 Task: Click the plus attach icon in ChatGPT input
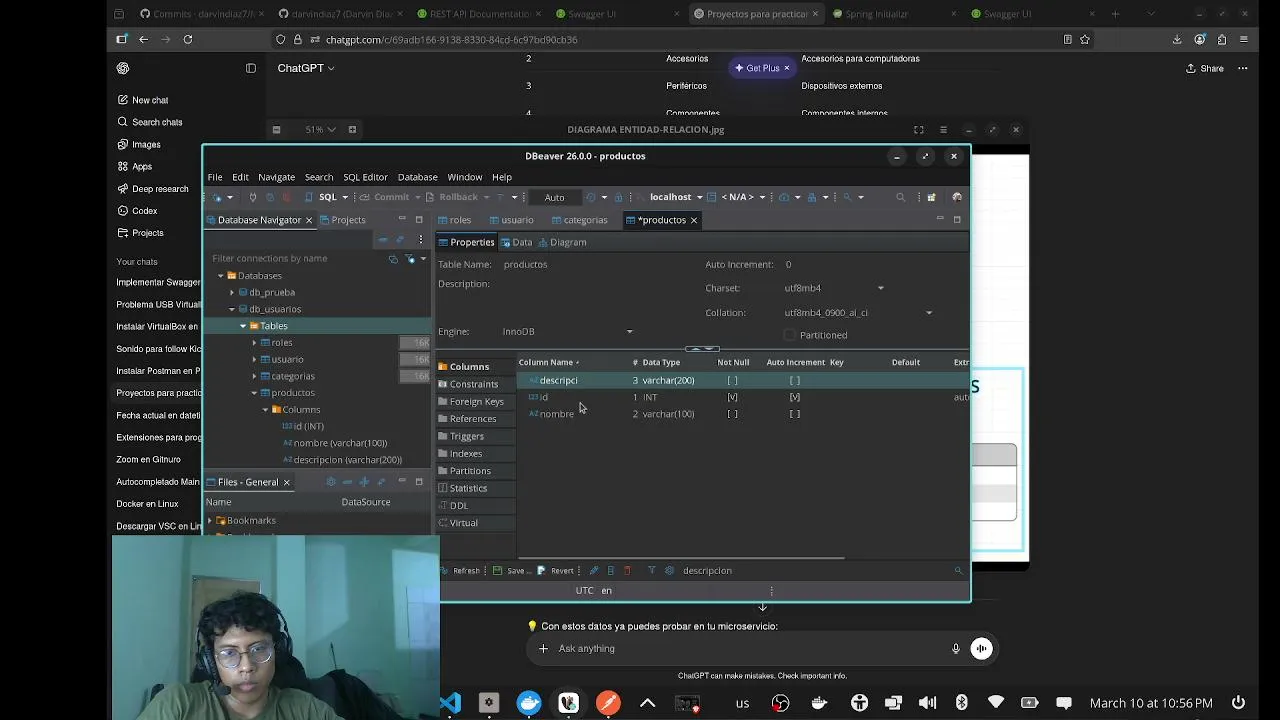point(543,648)
